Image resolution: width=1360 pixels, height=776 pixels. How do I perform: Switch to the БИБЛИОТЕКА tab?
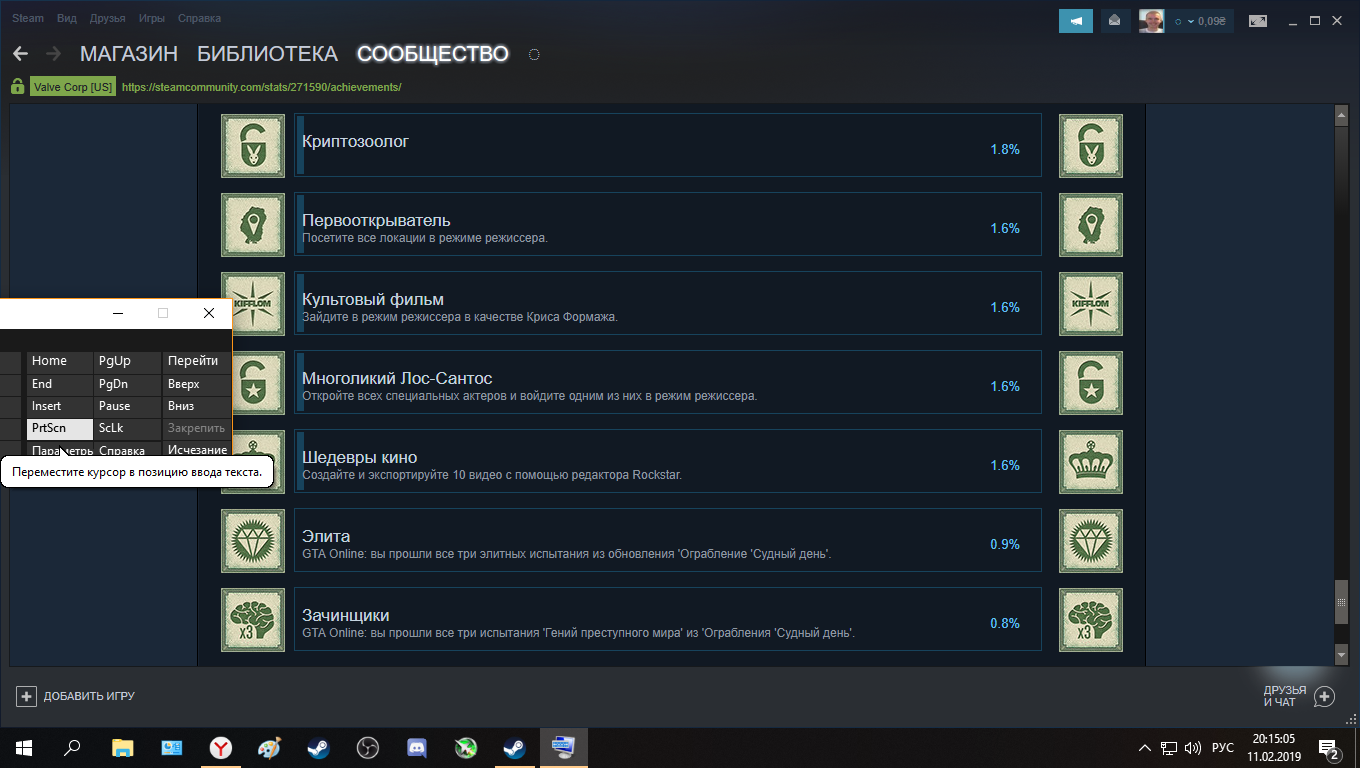tap(267, 54)
